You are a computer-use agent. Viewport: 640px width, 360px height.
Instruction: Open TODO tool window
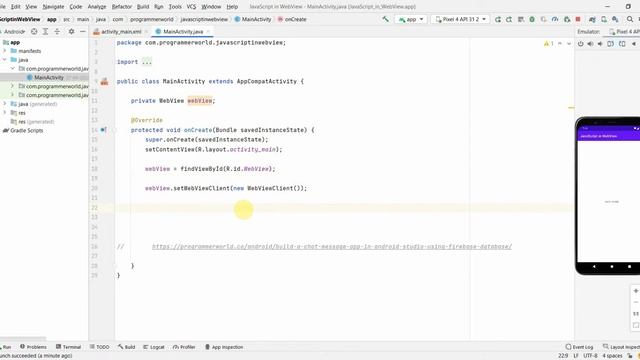100,347
